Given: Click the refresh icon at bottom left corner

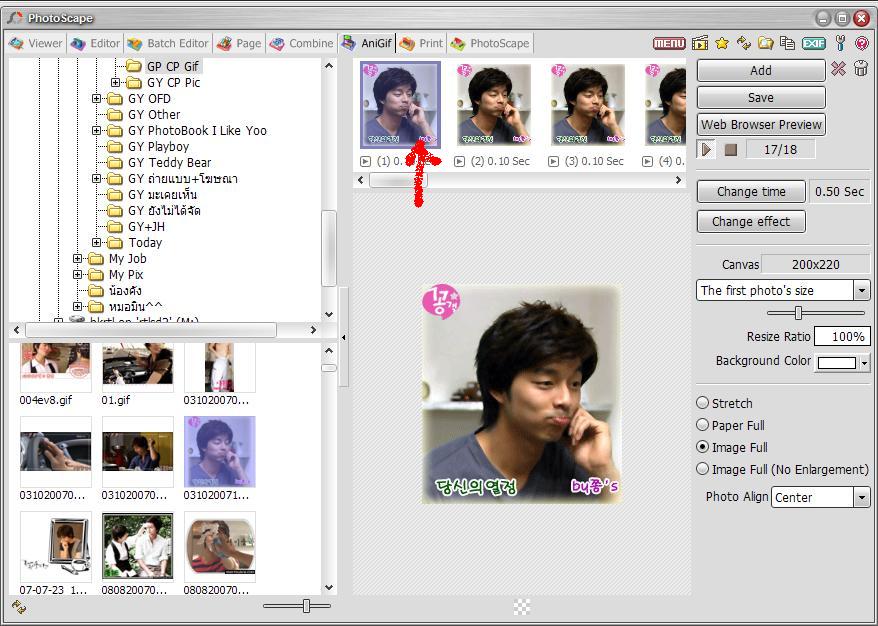Looking at the screenshot, I should [18, 606].
